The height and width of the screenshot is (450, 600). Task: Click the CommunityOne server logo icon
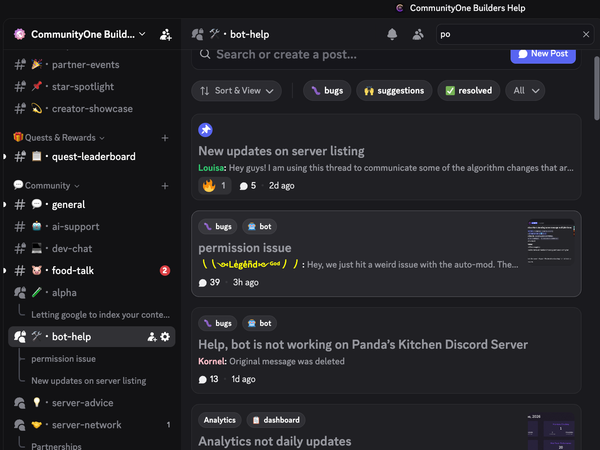point(20,34)
